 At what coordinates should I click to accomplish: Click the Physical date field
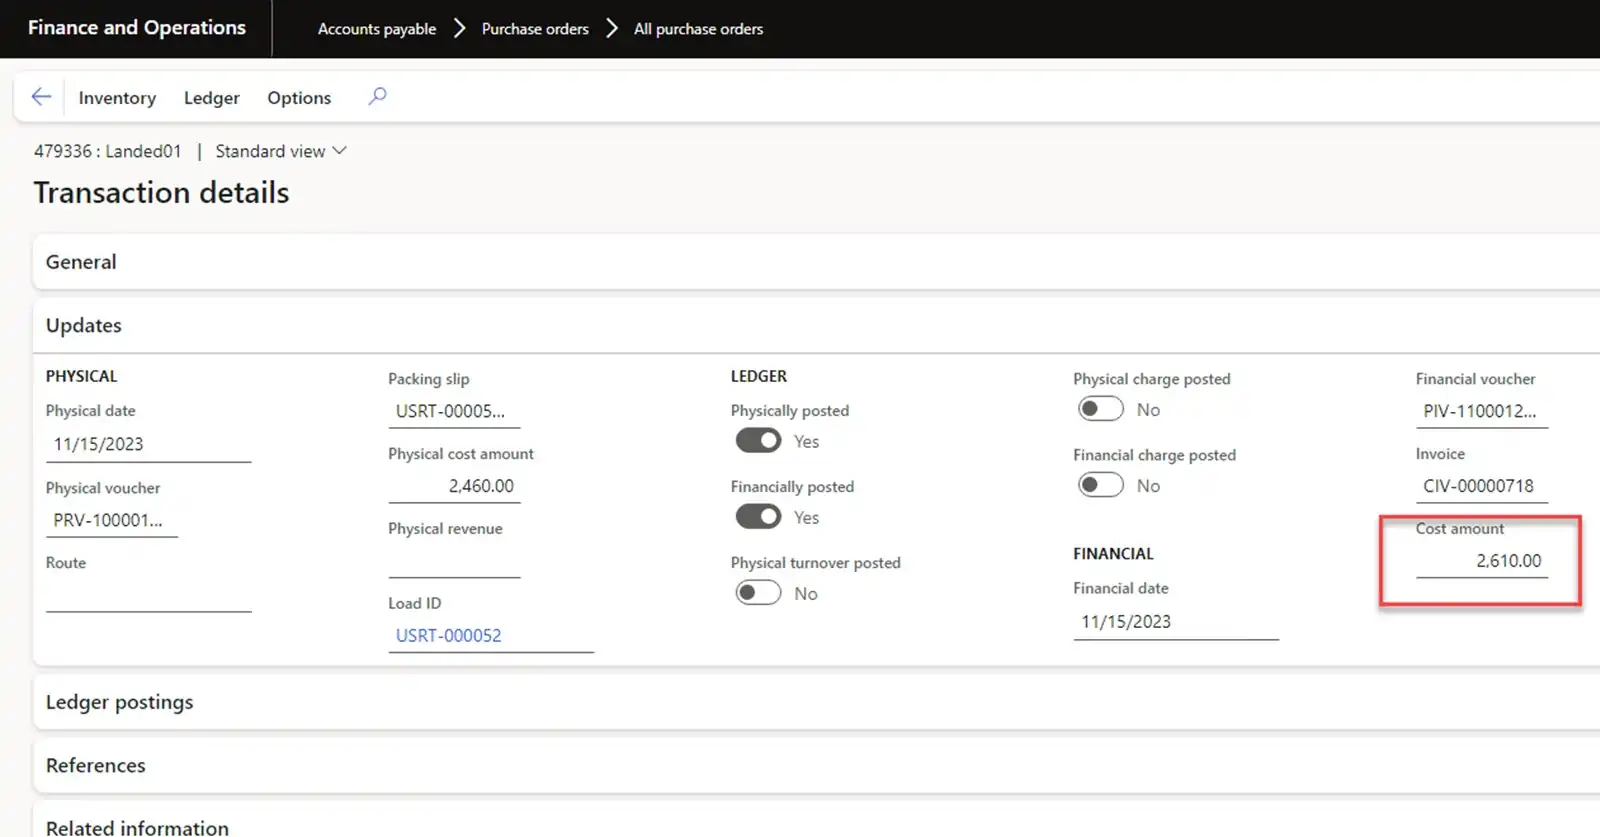coord(147,444)
